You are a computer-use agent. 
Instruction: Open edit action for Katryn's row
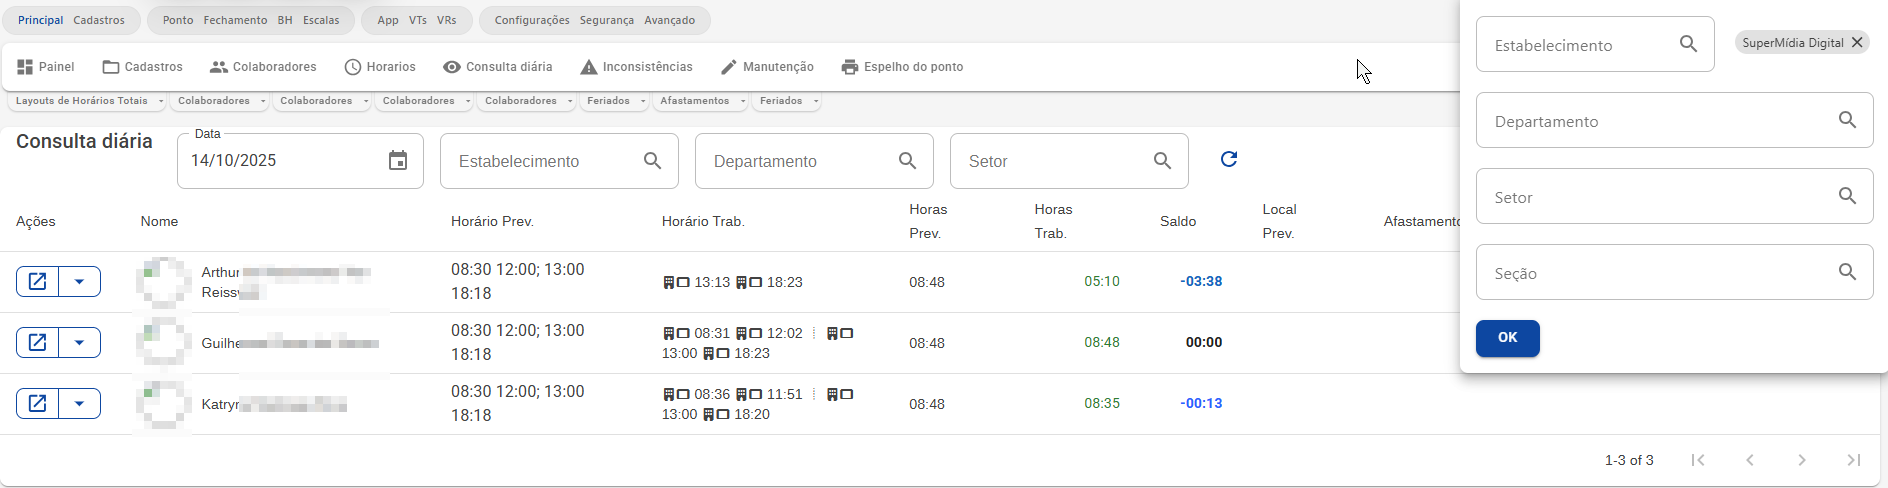[x=38, y=404]
